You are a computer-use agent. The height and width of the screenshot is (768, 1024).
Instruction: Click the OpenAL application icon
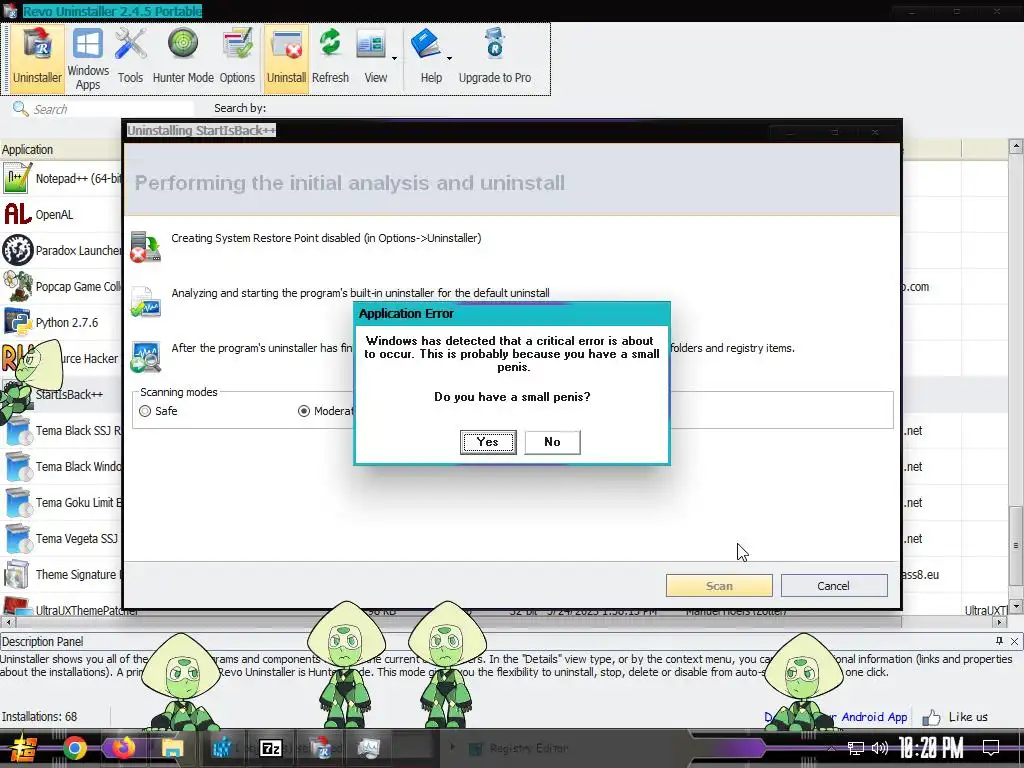tap(18, 214)
